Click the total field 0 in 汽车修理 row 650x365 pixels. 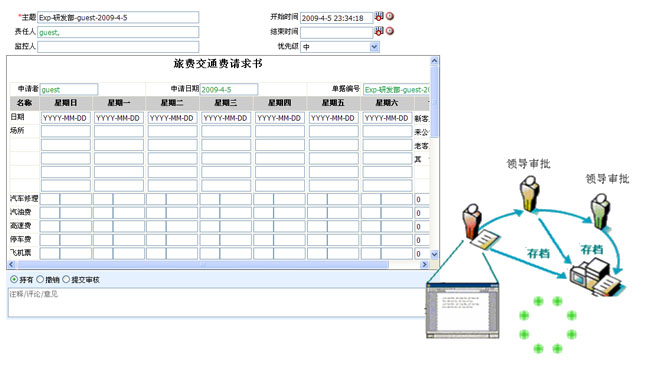coord(422,200)
